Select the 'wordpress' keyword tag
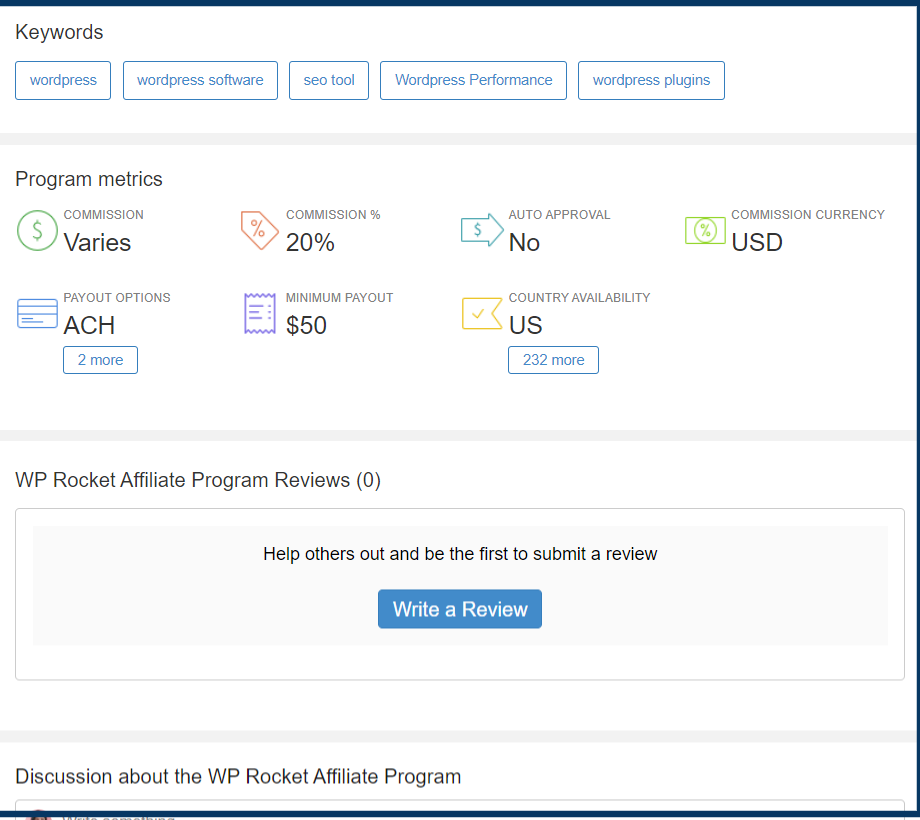This screenshot has width=920, height=820. (63, 80)
